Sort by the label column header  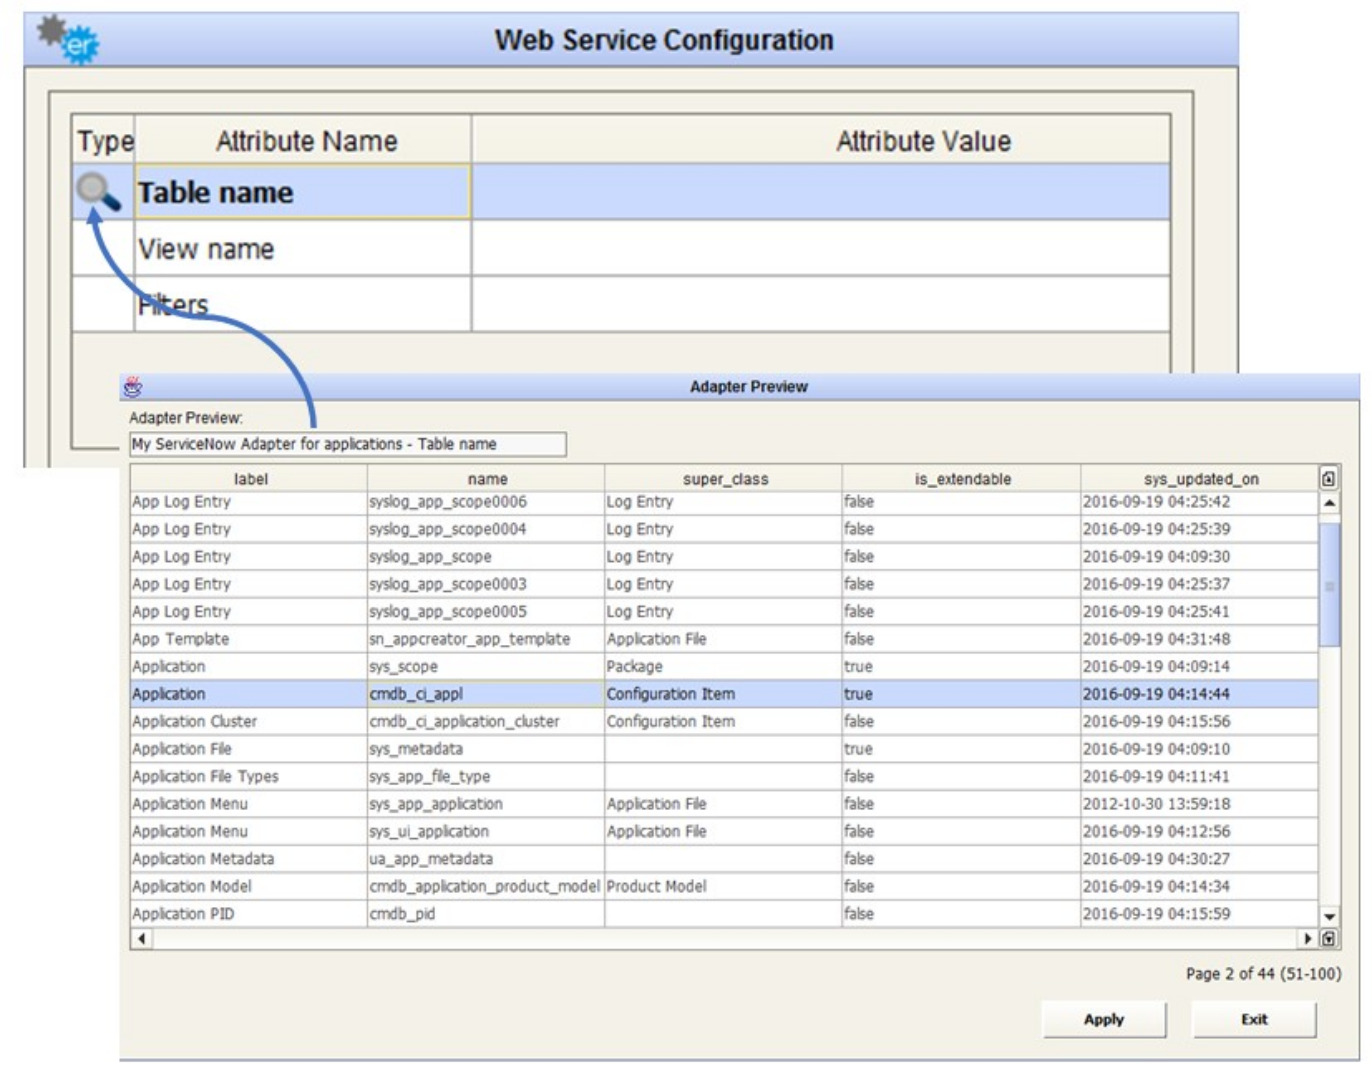(x=250, y=479)
